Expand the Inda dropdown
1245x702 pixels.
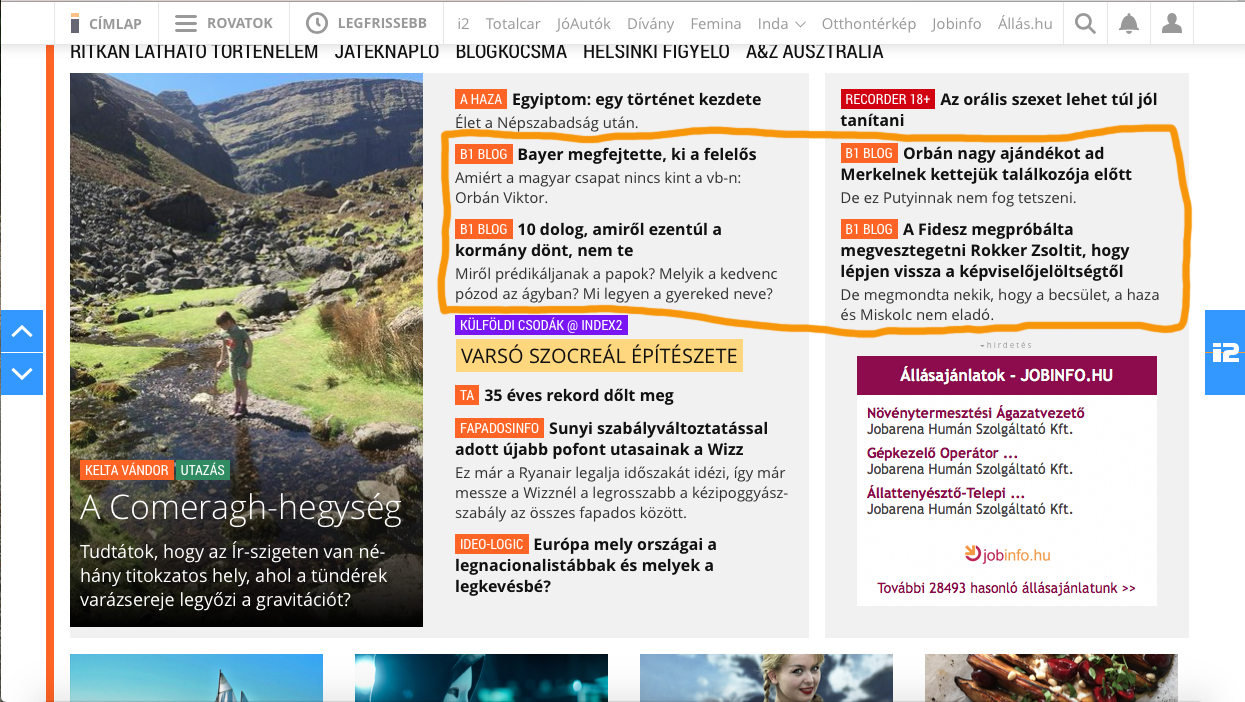pos(782,23)
